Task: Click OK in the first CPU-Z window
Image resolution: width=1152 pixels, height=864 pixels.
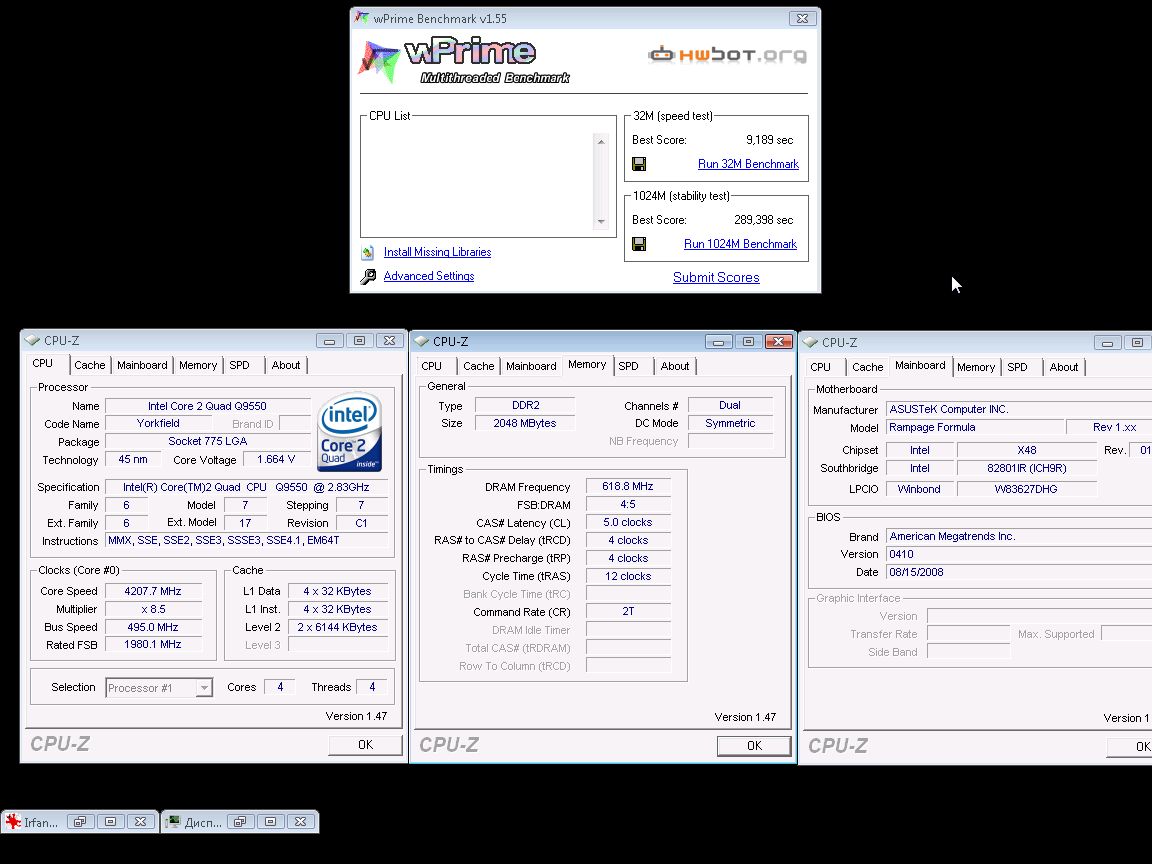Action: point(365,745)
